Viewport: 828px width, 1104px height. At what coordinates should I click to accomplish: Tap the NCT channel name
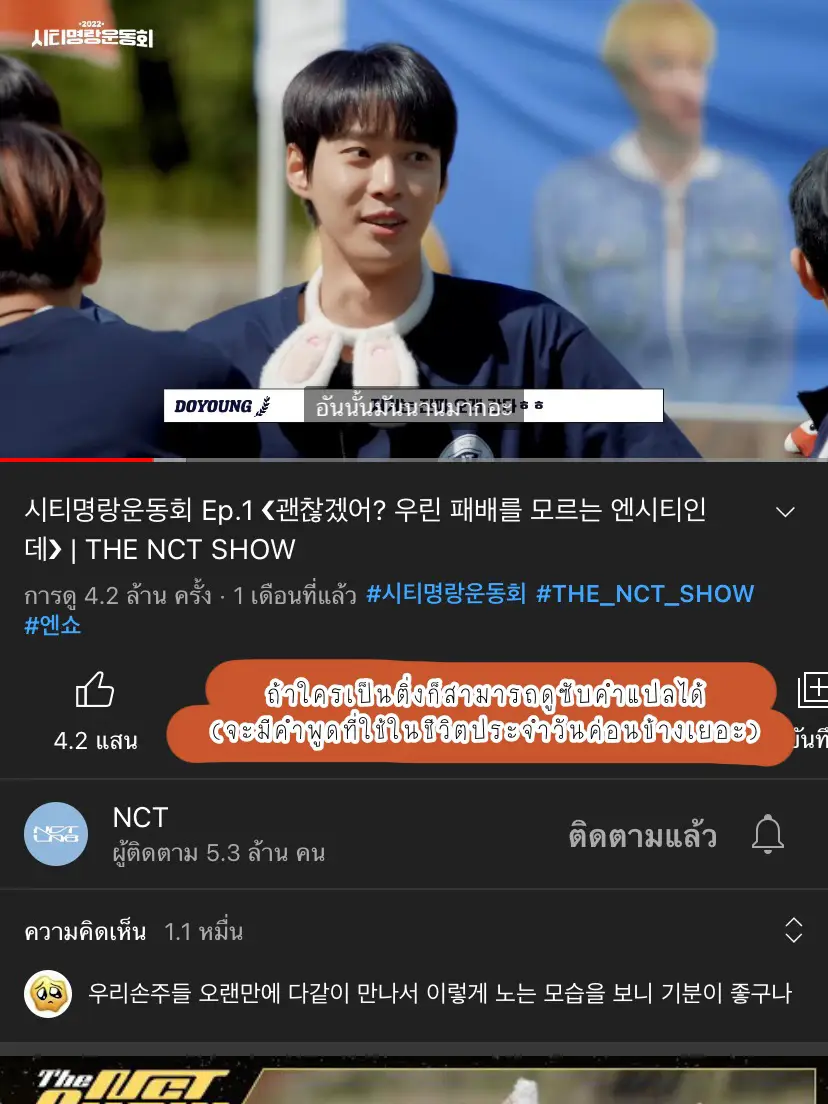coord(140,817)
